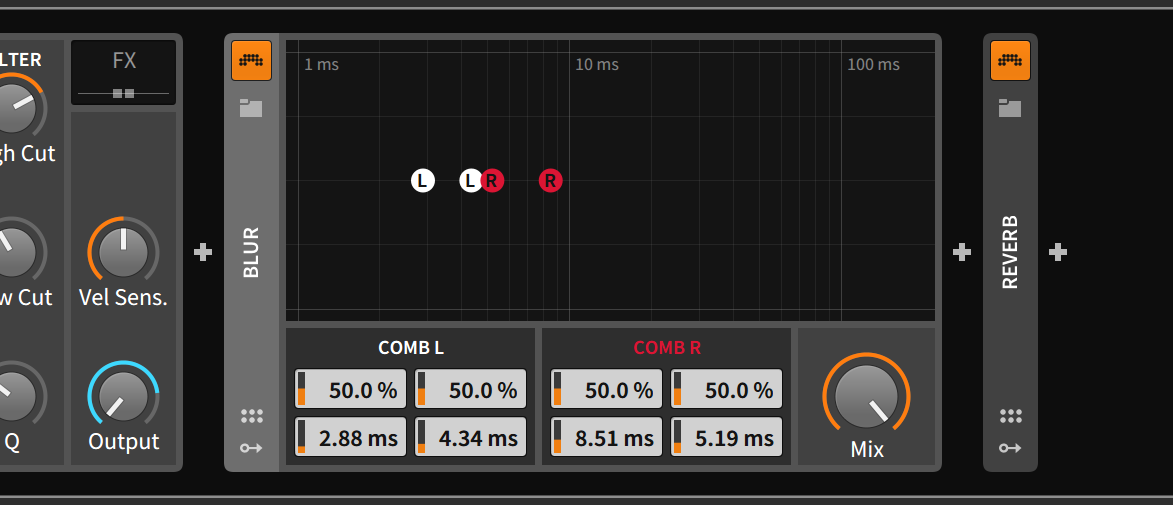Click the BLUR device title
Image resolution: width=1173 pixels, height=505 pixels.
point(251,253)
